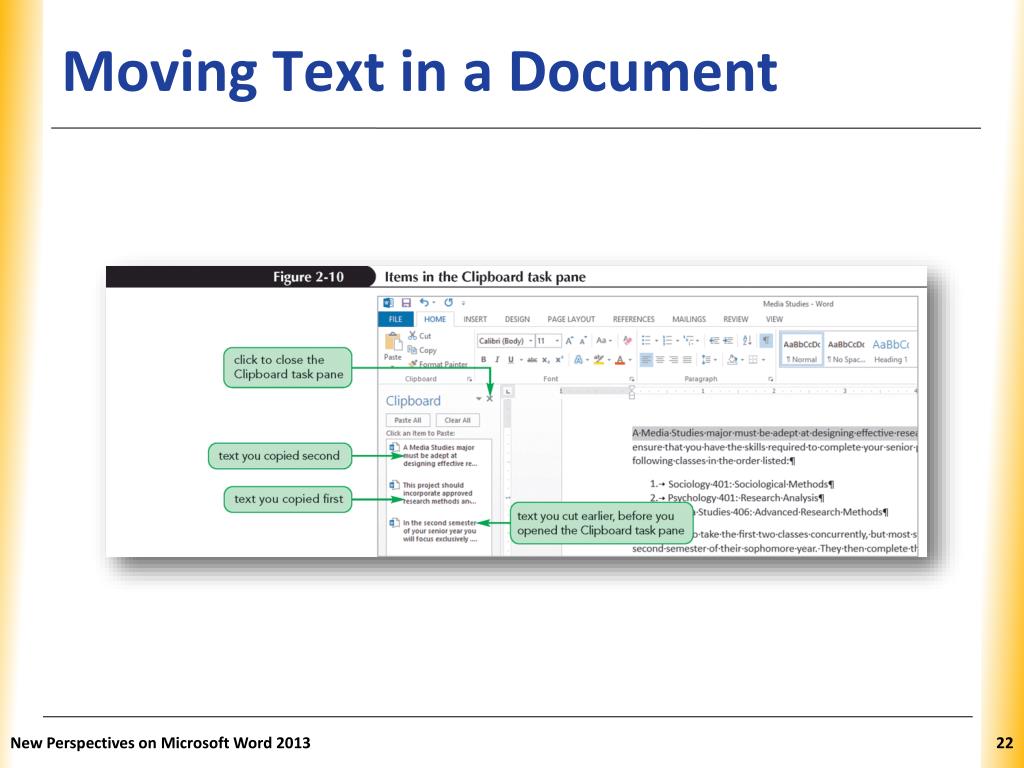The width and height of the screenshot is (1024, 768).
Task: Apply the Heading 1 style
Action: 891,350
